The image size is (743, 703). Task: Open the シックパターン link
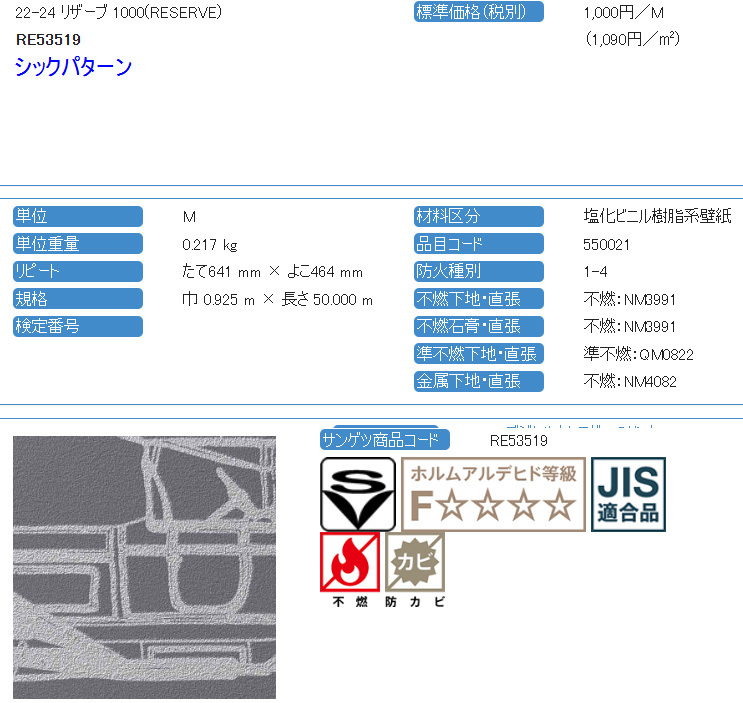[x=73, y=66]
